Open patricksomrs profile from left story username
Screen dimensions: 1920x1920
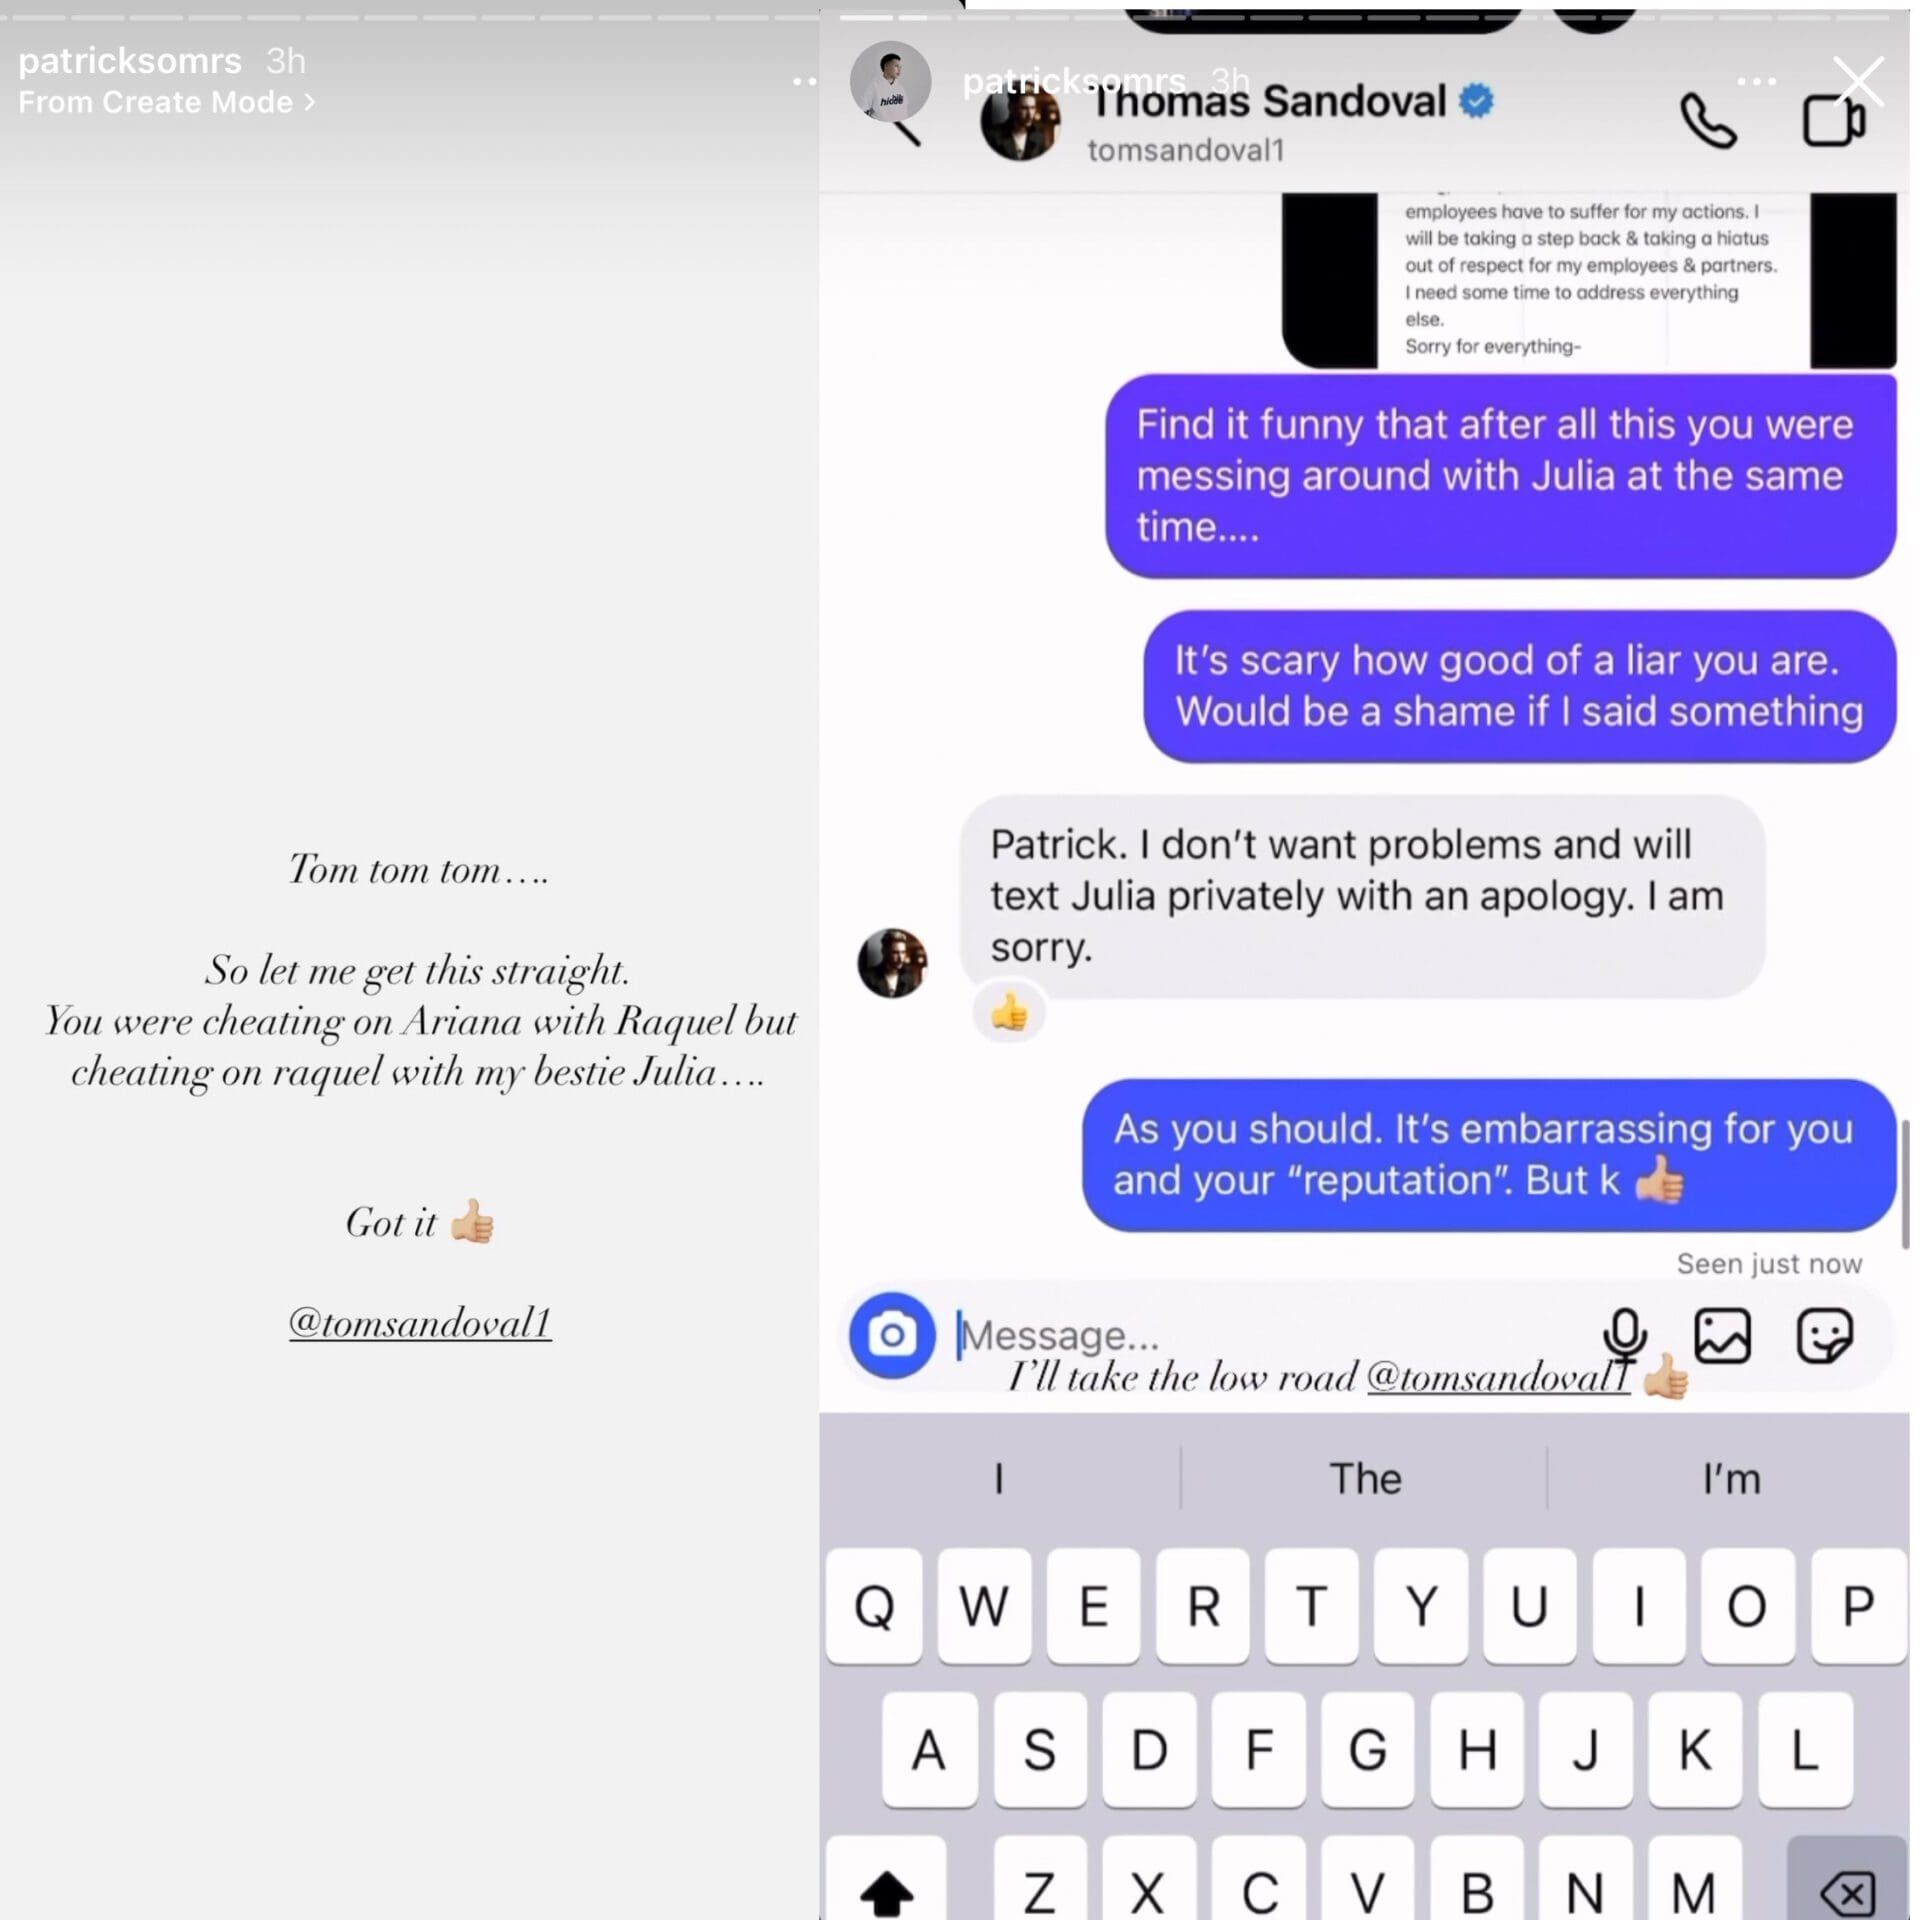click(130, 61)
